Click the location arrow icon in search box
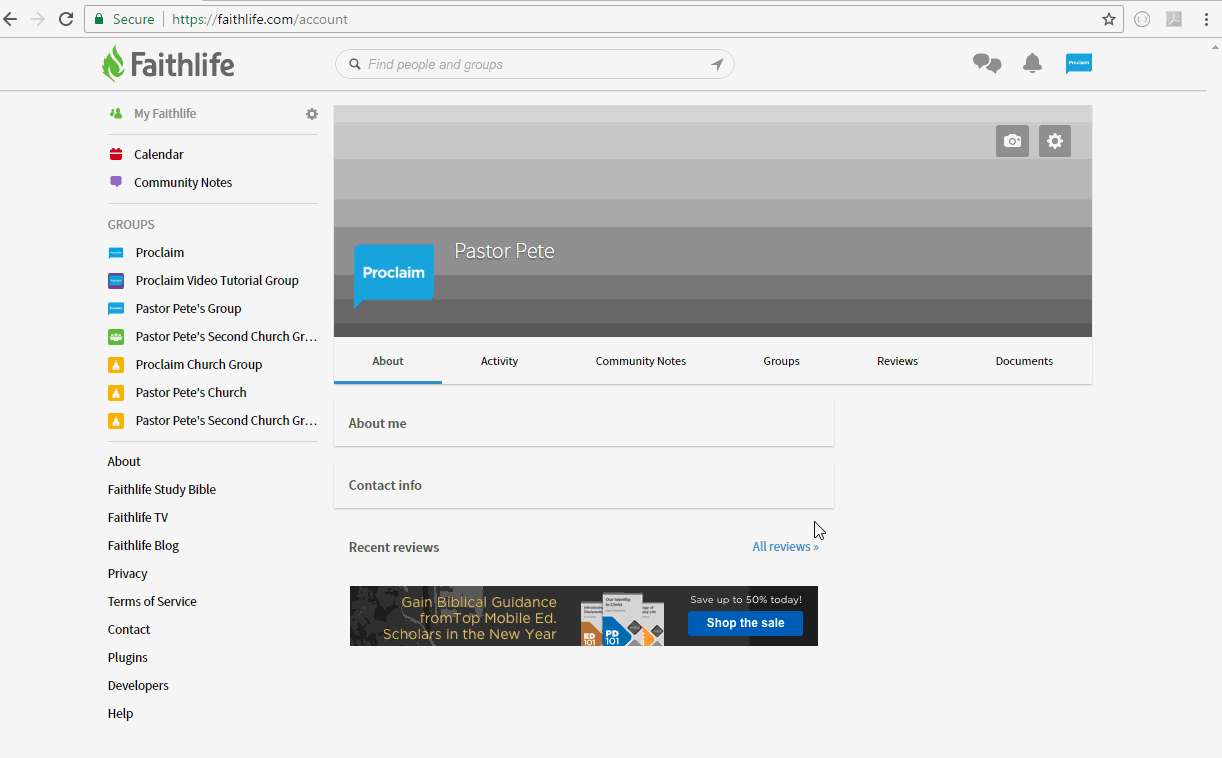 click(x=717, y=64)
